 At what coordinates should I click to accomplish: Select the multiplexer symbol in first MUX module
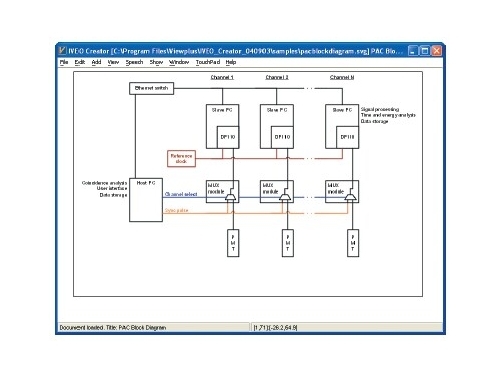pos(231,198)
